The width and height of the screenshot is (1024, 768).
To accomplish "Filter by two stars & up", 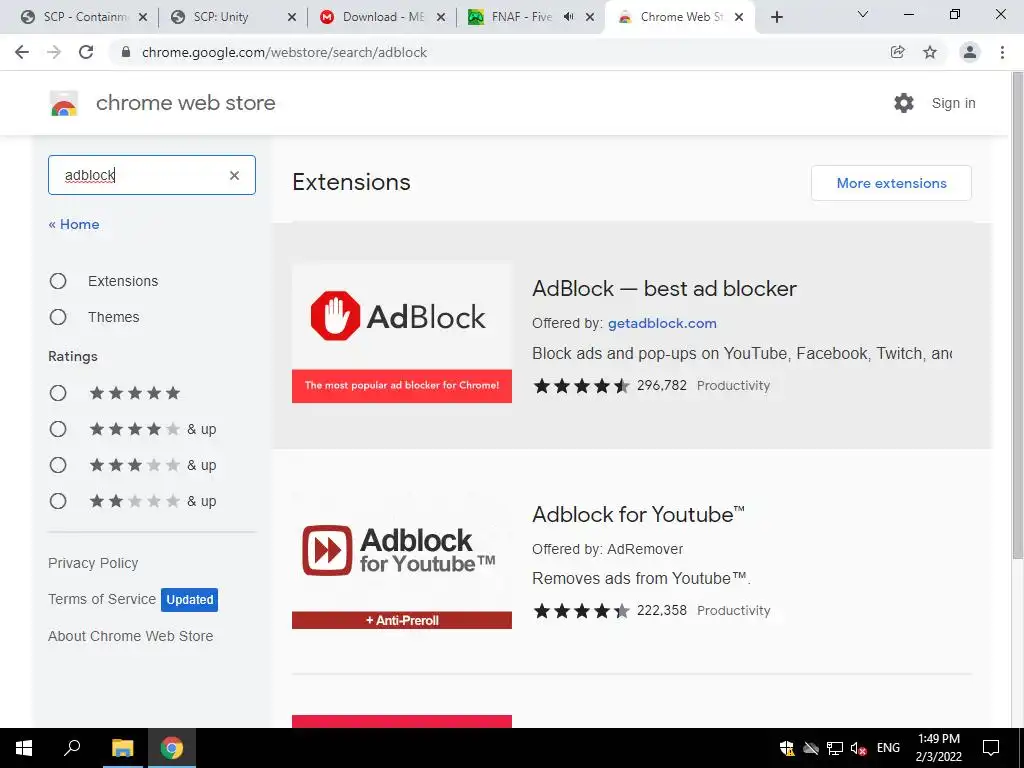I will pos(58,501).
